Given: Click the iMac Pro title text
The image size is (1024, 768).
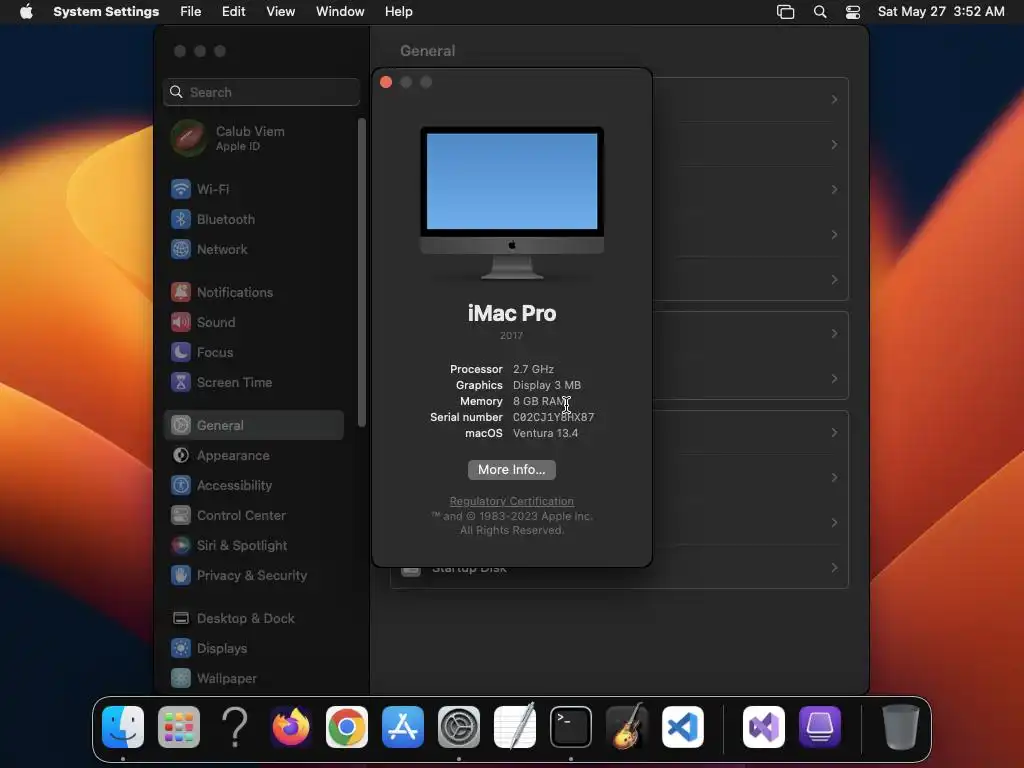Looking at the screenshot, I should point(512,313).
